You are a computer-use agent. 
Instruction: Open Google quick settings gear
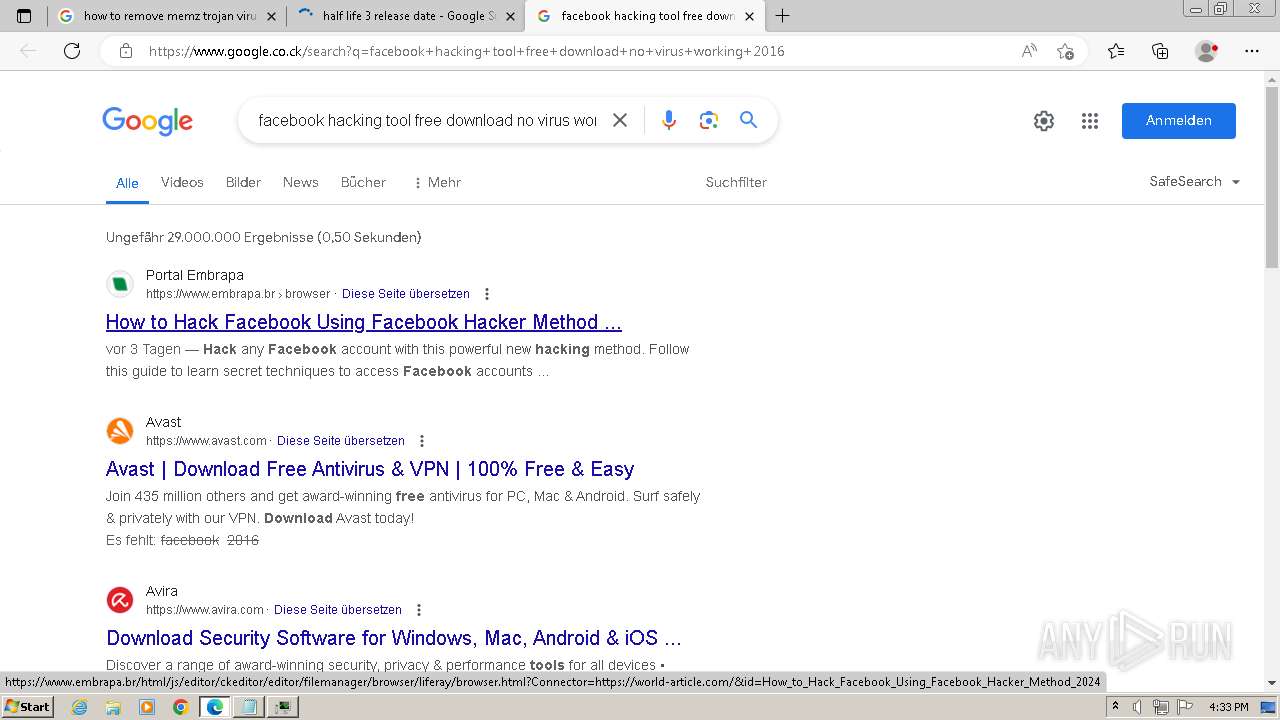pyautogui.click(x=1044, y=121)
